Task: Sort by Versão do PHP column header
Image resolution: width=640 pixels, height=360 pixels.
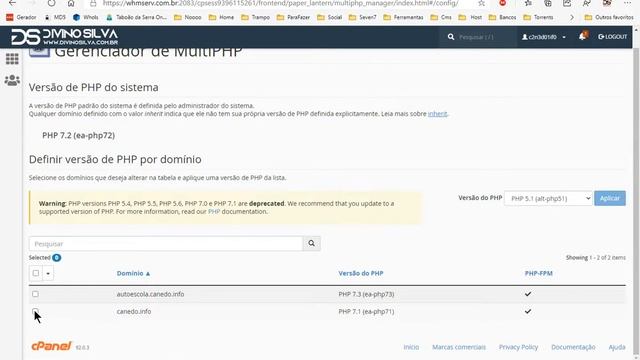Action: pyautogui.click(x=361, y=273)
